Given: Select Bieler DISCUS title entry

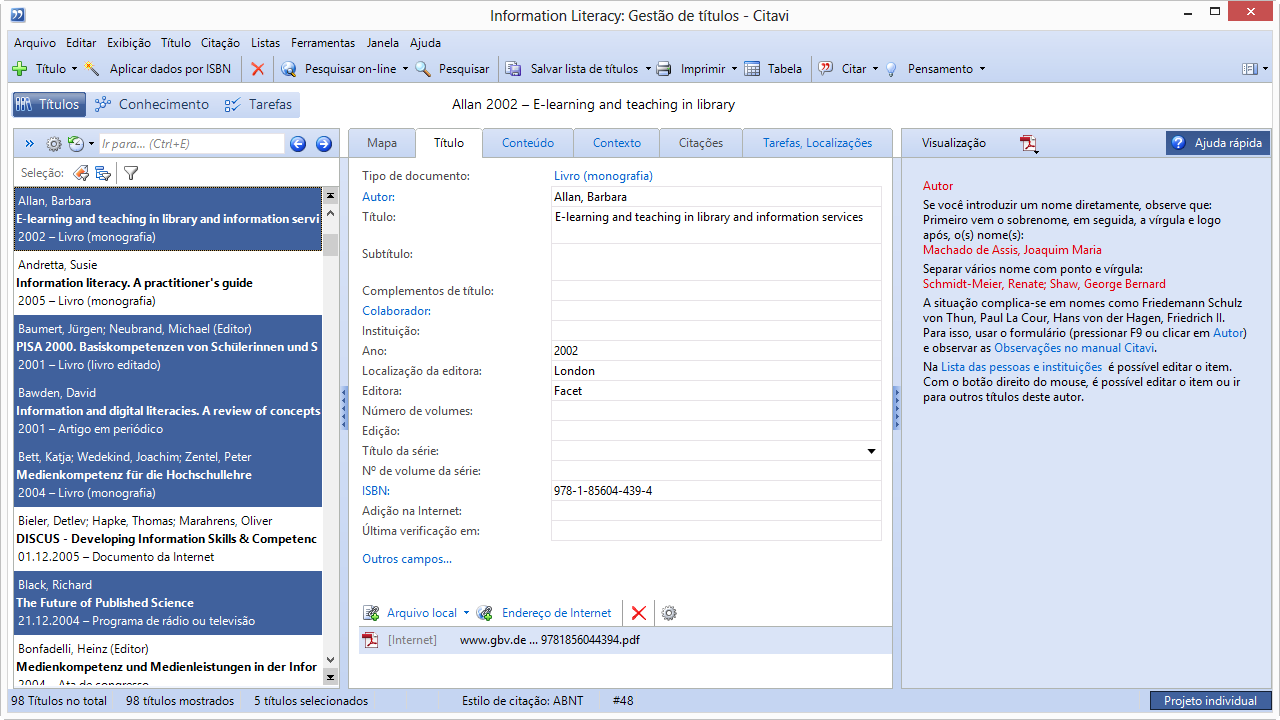Looking at the screenshot, I should click(x=168, y=539).
